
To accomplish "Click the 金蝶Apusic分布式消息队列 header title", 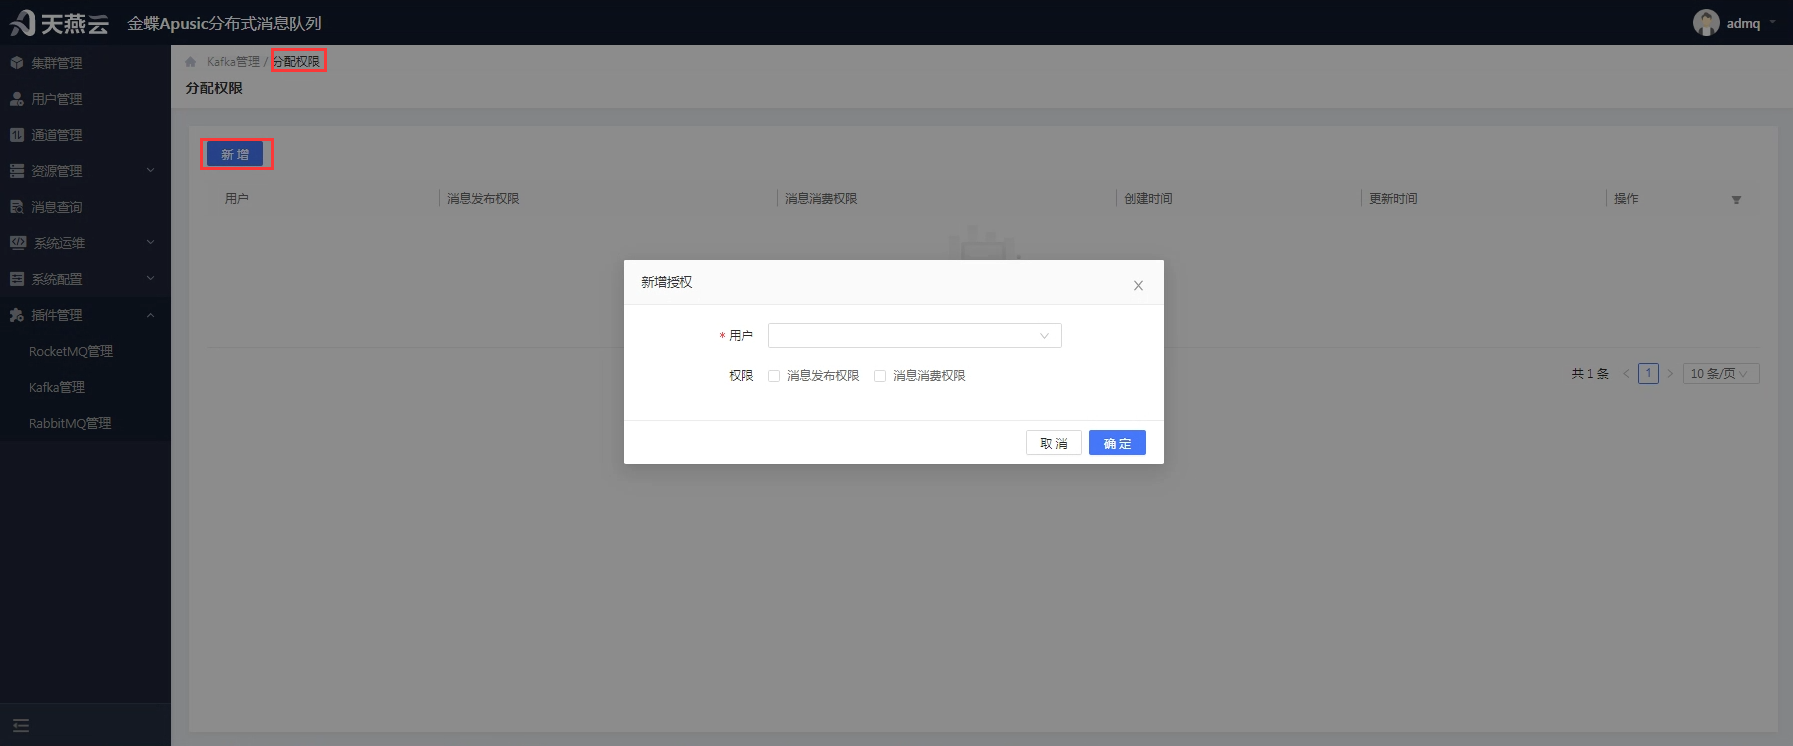I will point(225,23).
